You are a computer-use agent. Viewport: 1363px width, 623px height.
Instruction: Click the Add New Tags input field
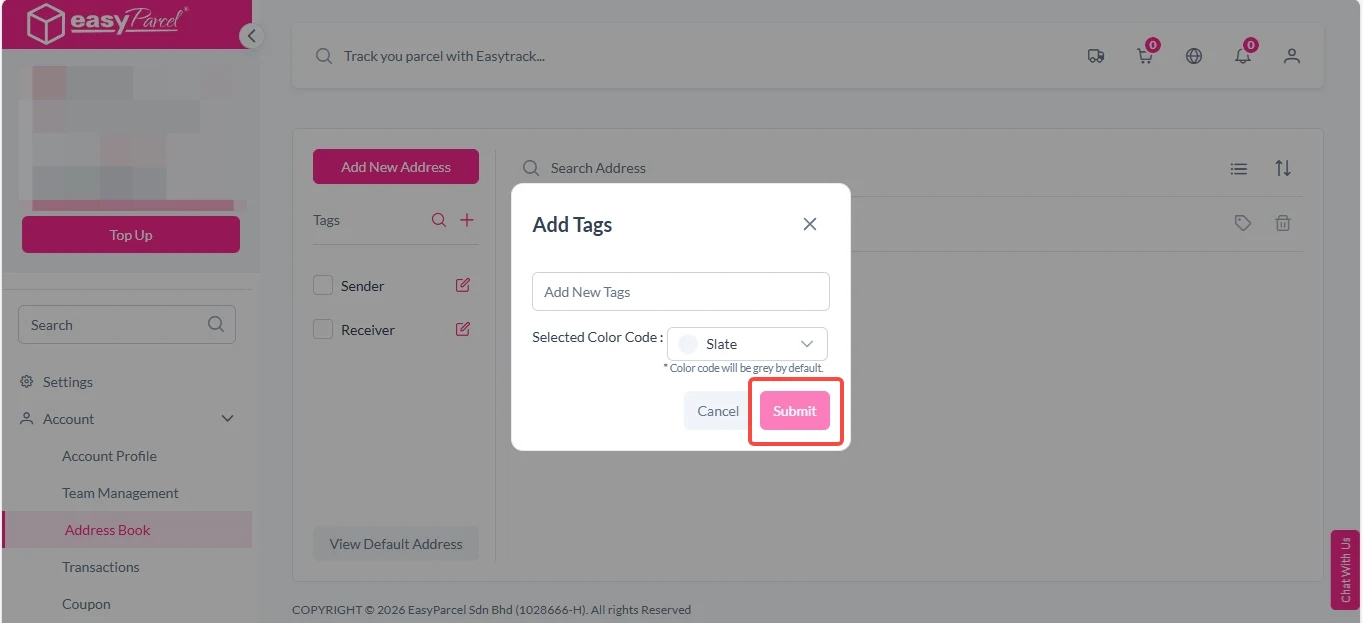[x=681, y=292]
